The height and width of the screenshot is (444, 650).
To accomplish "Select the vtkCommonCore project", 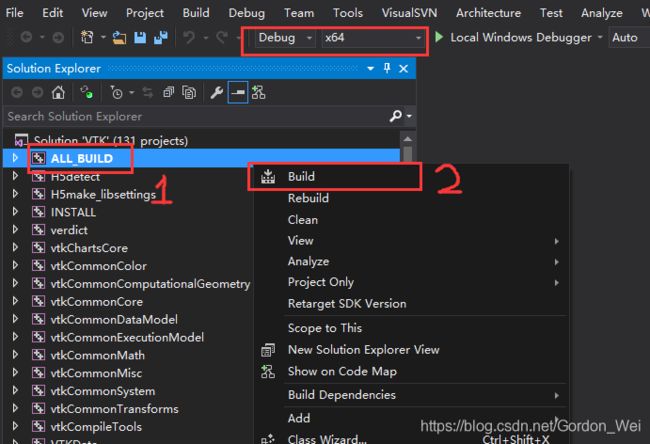I will tap(96, 301).
